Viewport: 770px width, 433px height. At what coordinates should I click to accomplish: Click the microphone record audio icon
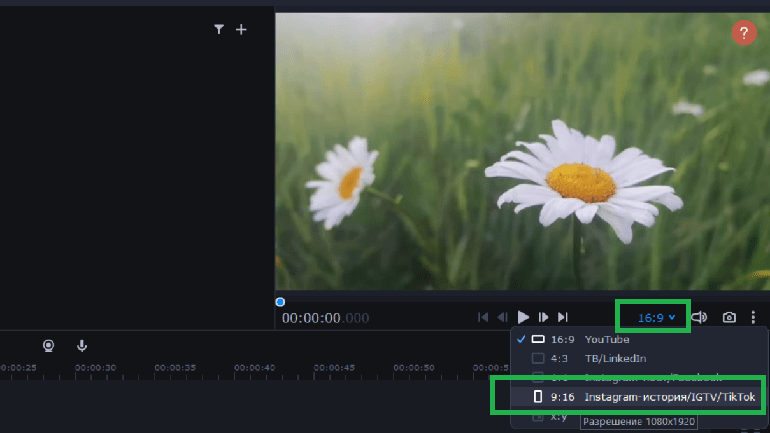coord(82,346)
